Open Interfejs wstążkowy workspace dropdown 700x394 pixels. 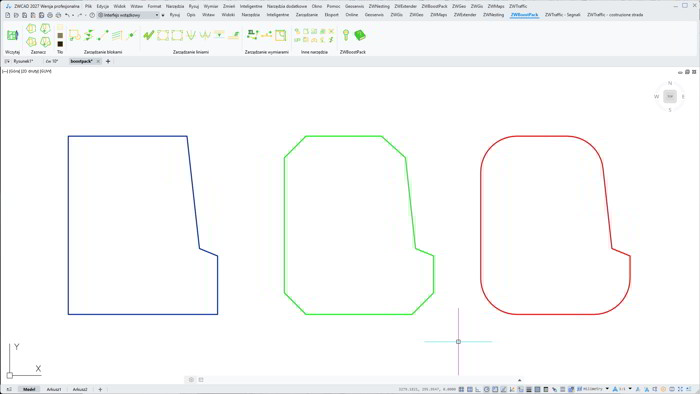pyautogui.click(x=129, y=15)
